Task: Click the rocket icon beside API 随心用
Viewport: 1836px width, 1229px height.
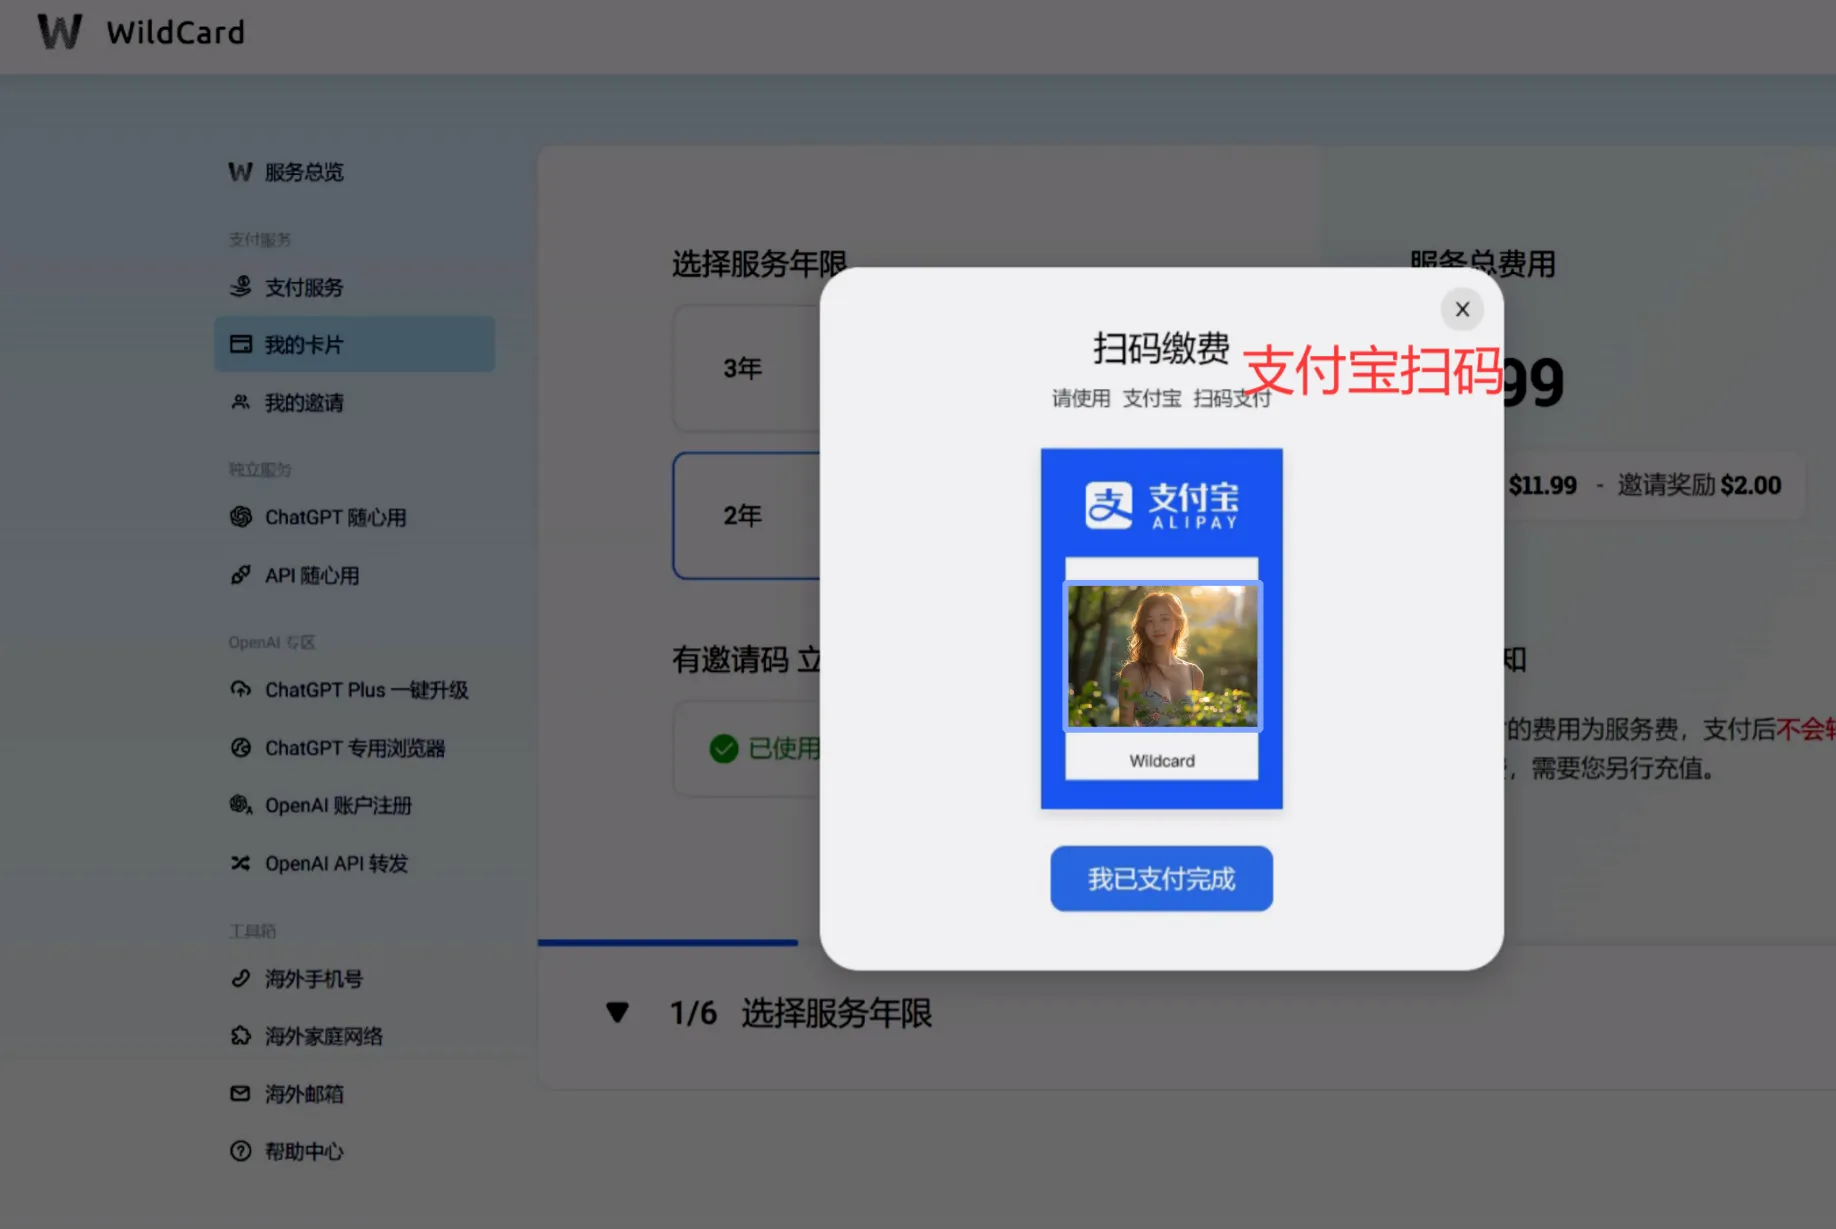Action: pos(240,575)
